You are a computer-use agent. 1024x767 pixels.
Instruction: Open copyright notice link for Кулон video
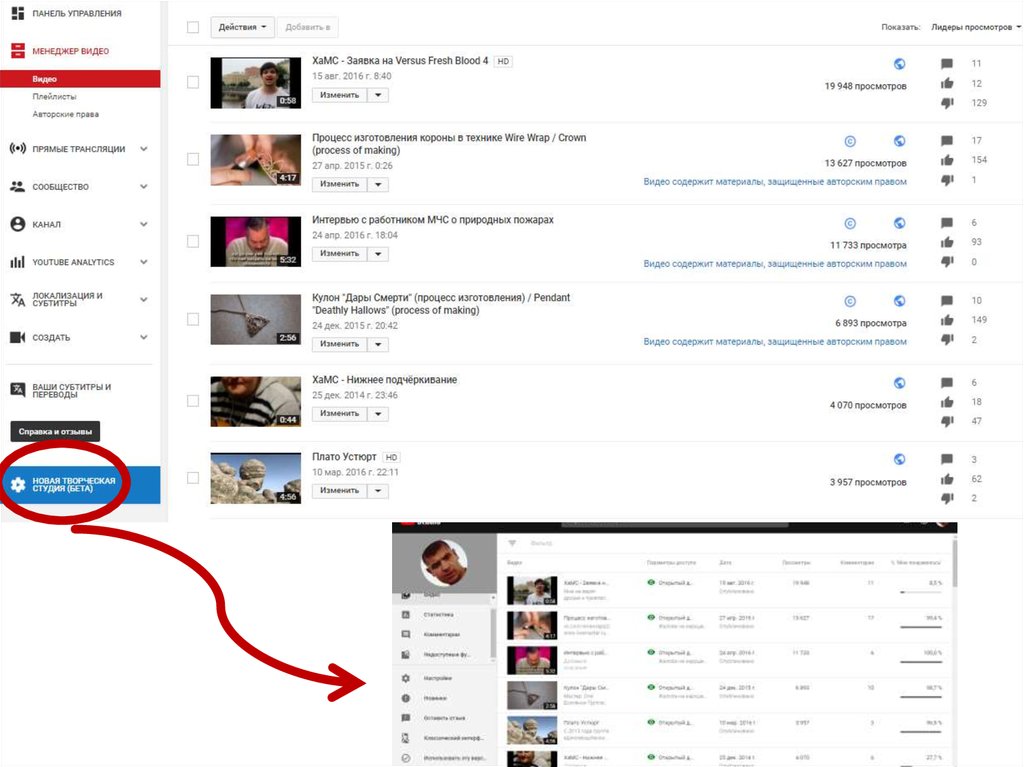pyautogui.click(x=775, y=342)
